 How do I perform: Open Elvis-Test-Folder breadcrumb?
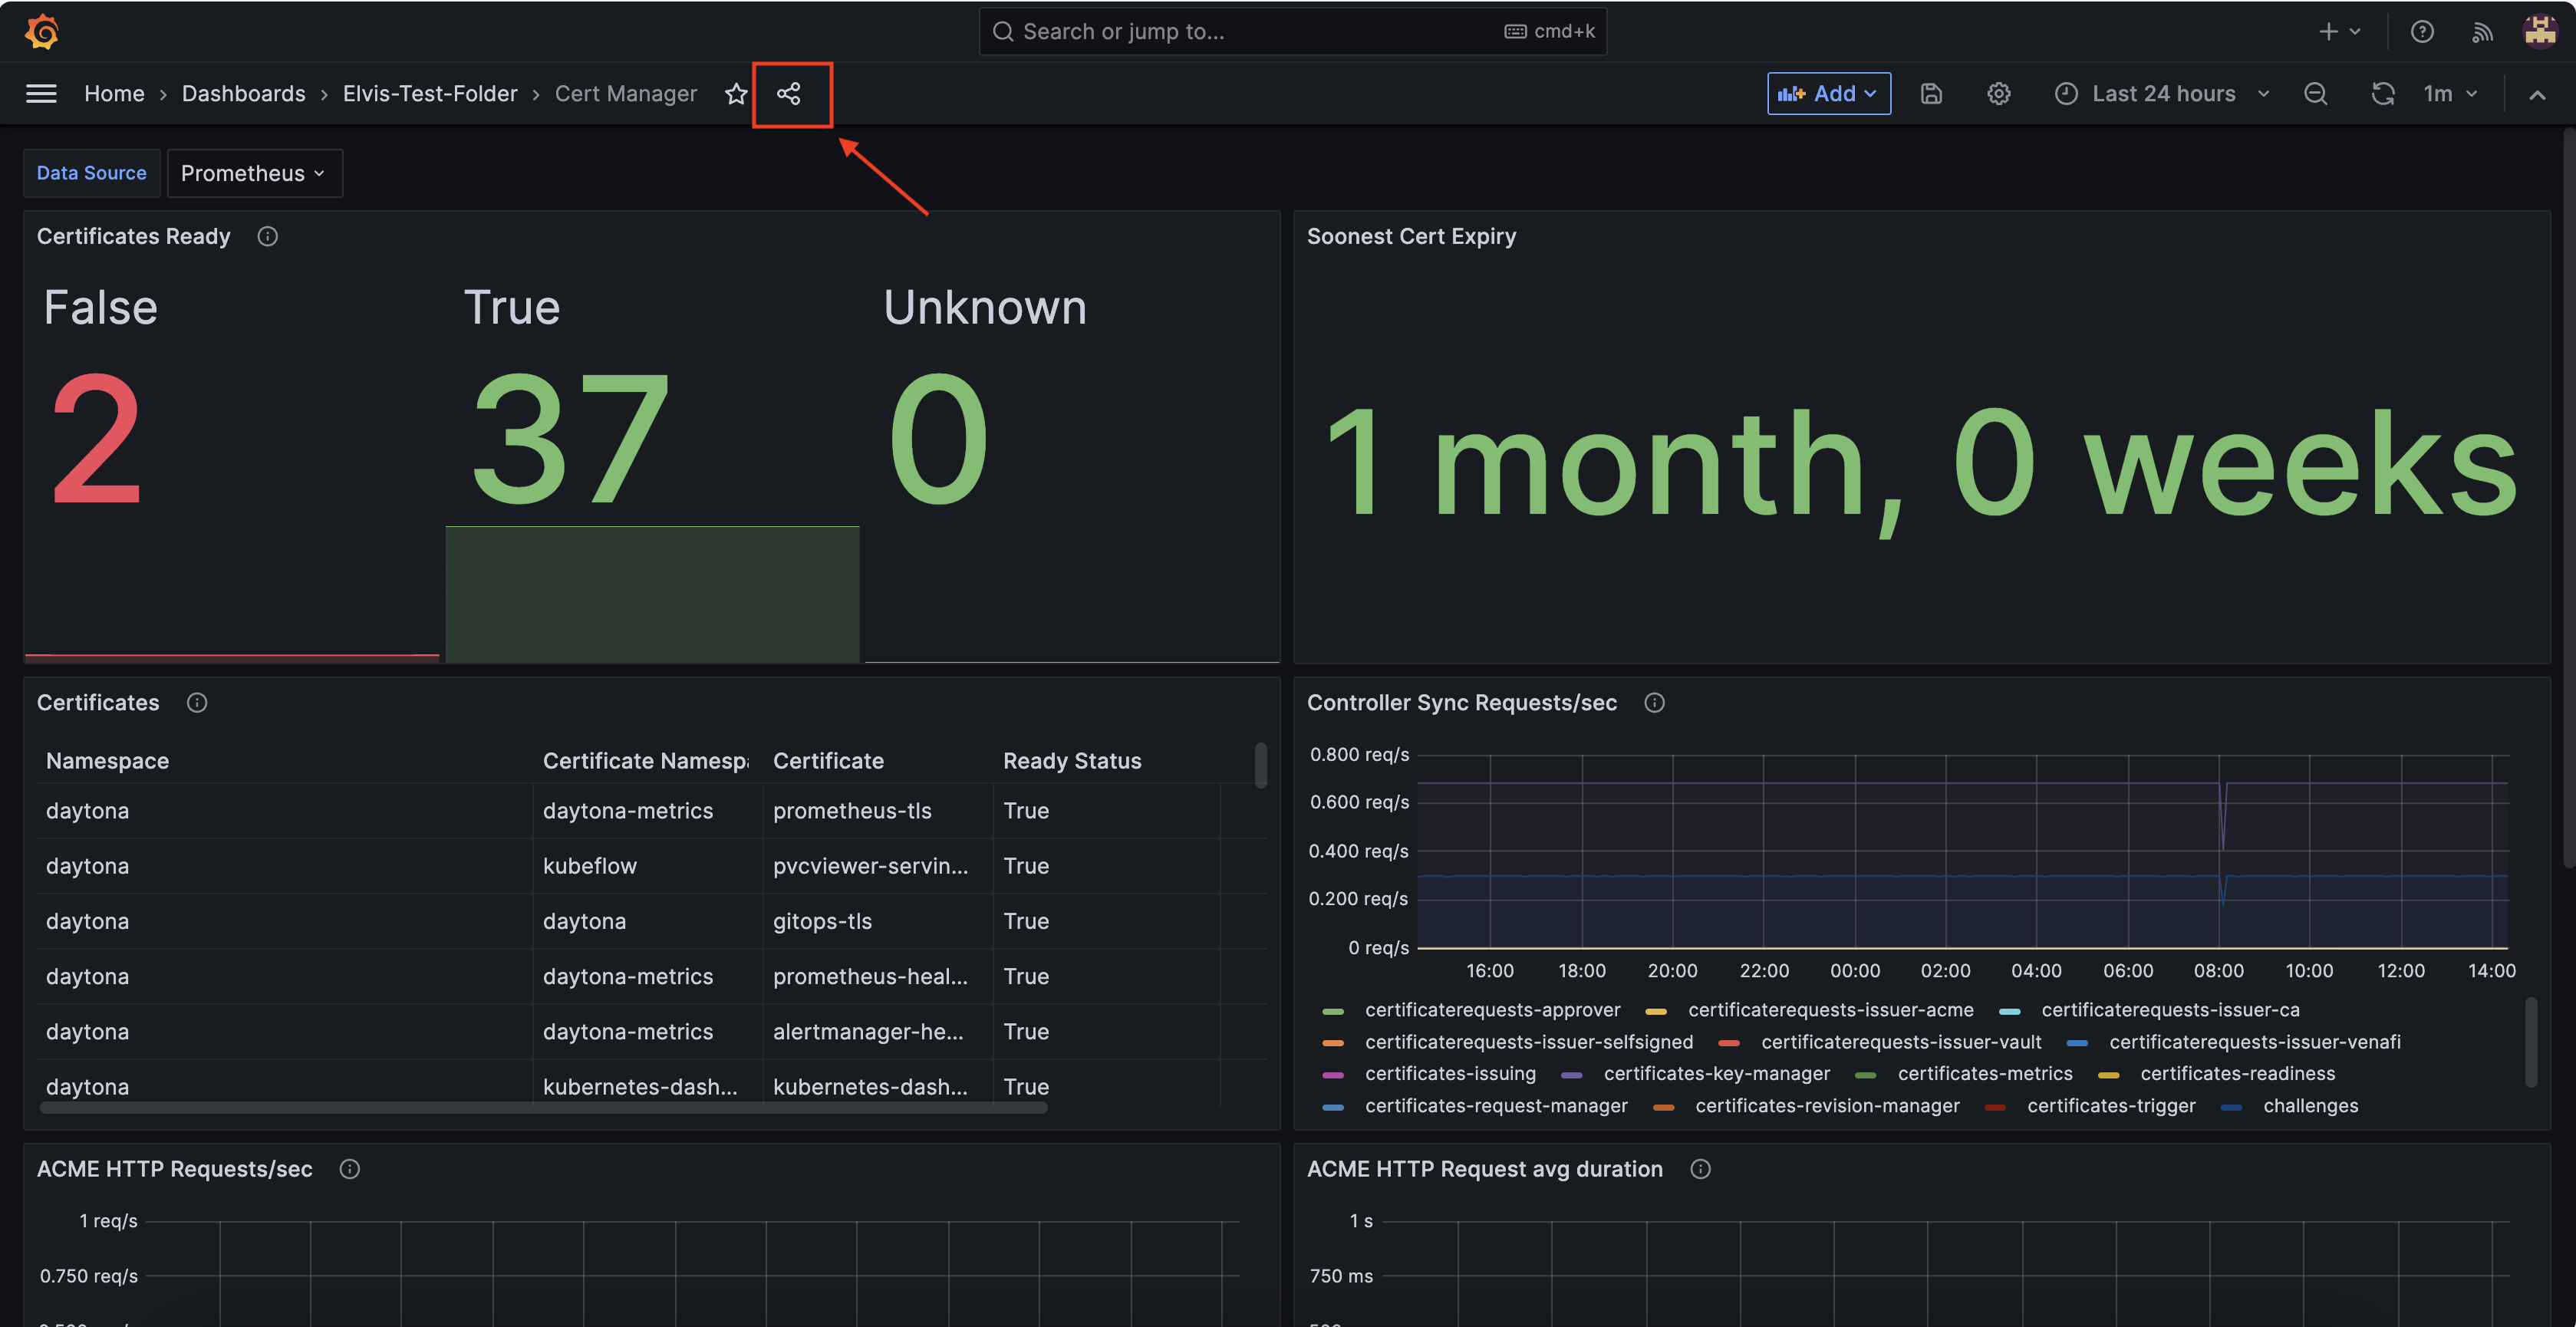coord(430,93)
